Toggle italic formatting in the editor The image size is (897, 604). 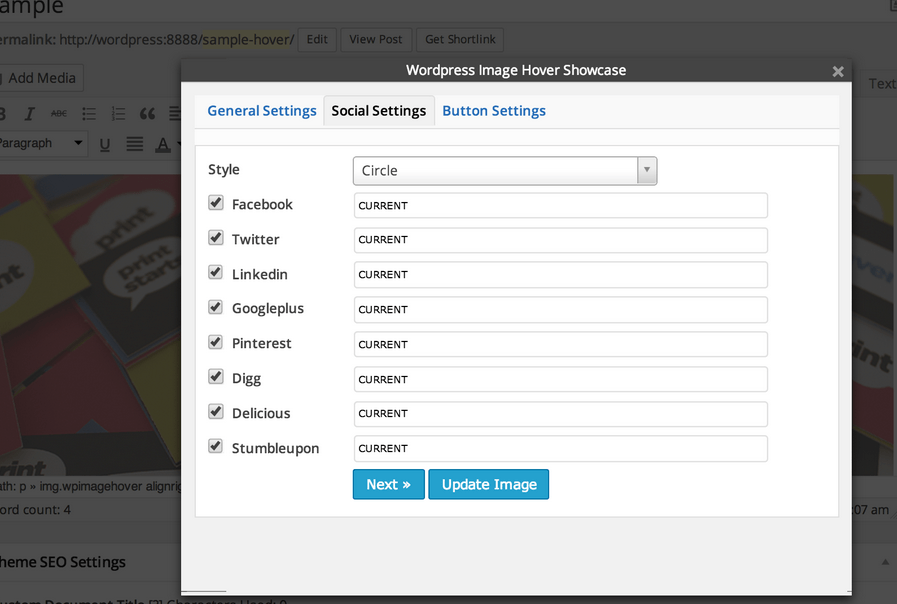click(29, 114)
